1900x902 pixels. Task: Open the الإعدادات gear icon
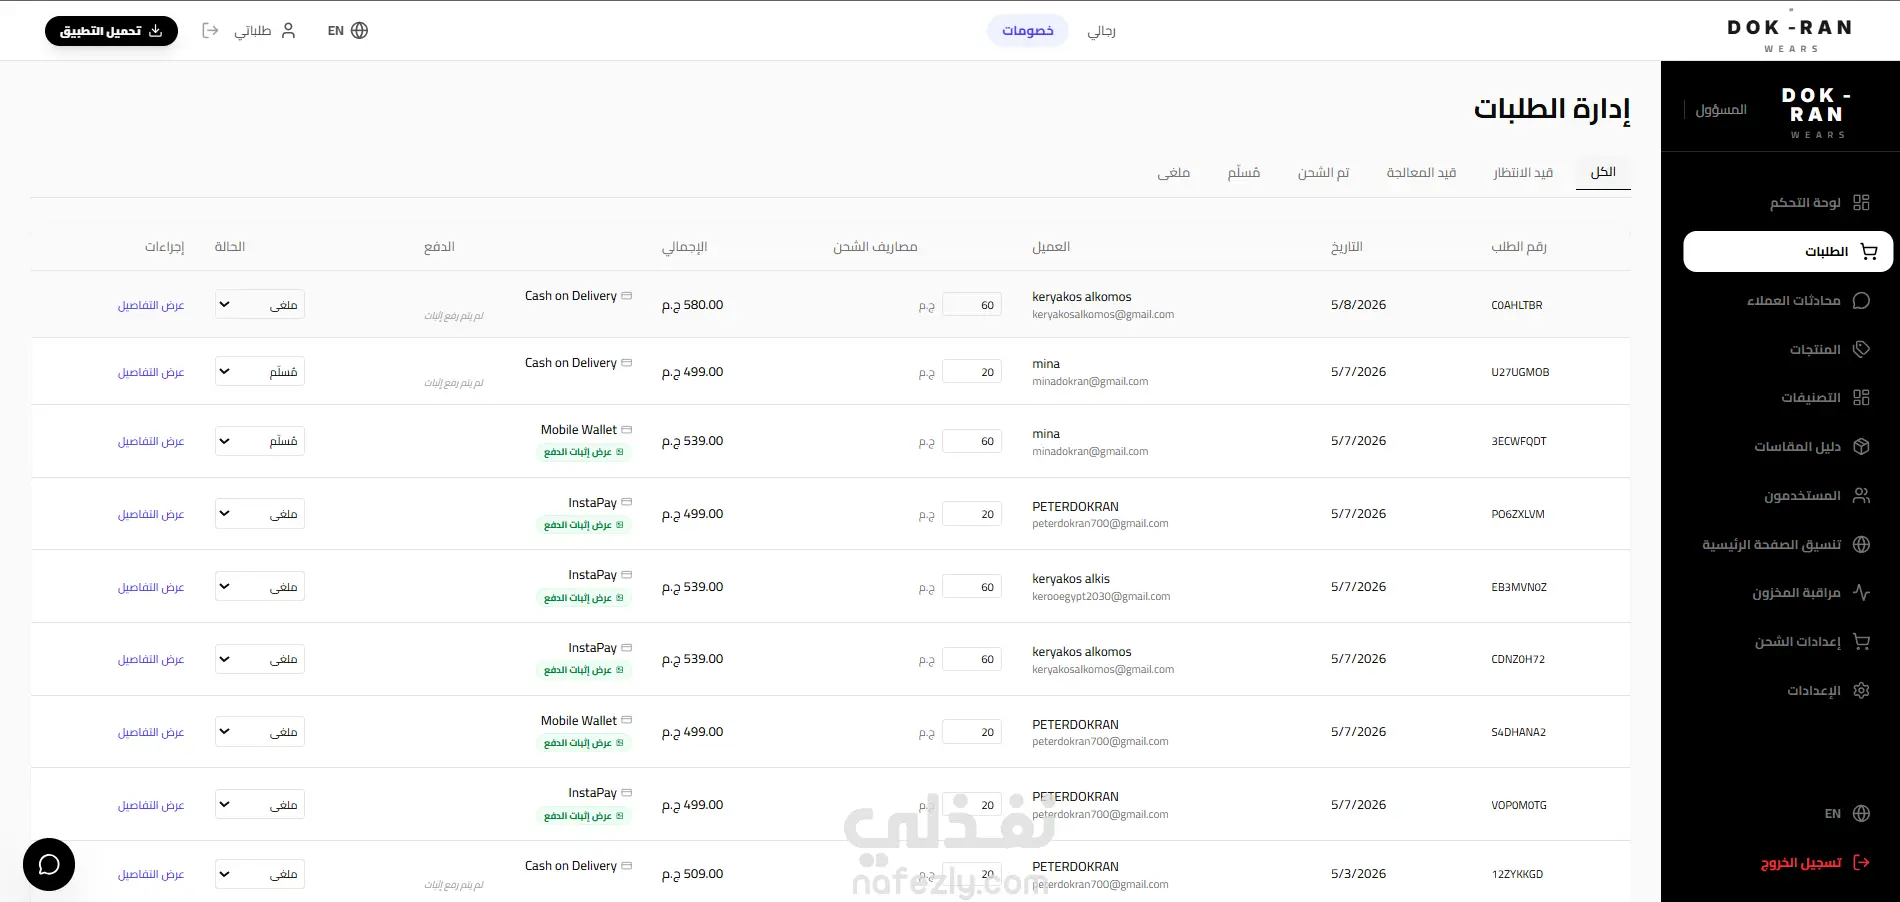1861,690
